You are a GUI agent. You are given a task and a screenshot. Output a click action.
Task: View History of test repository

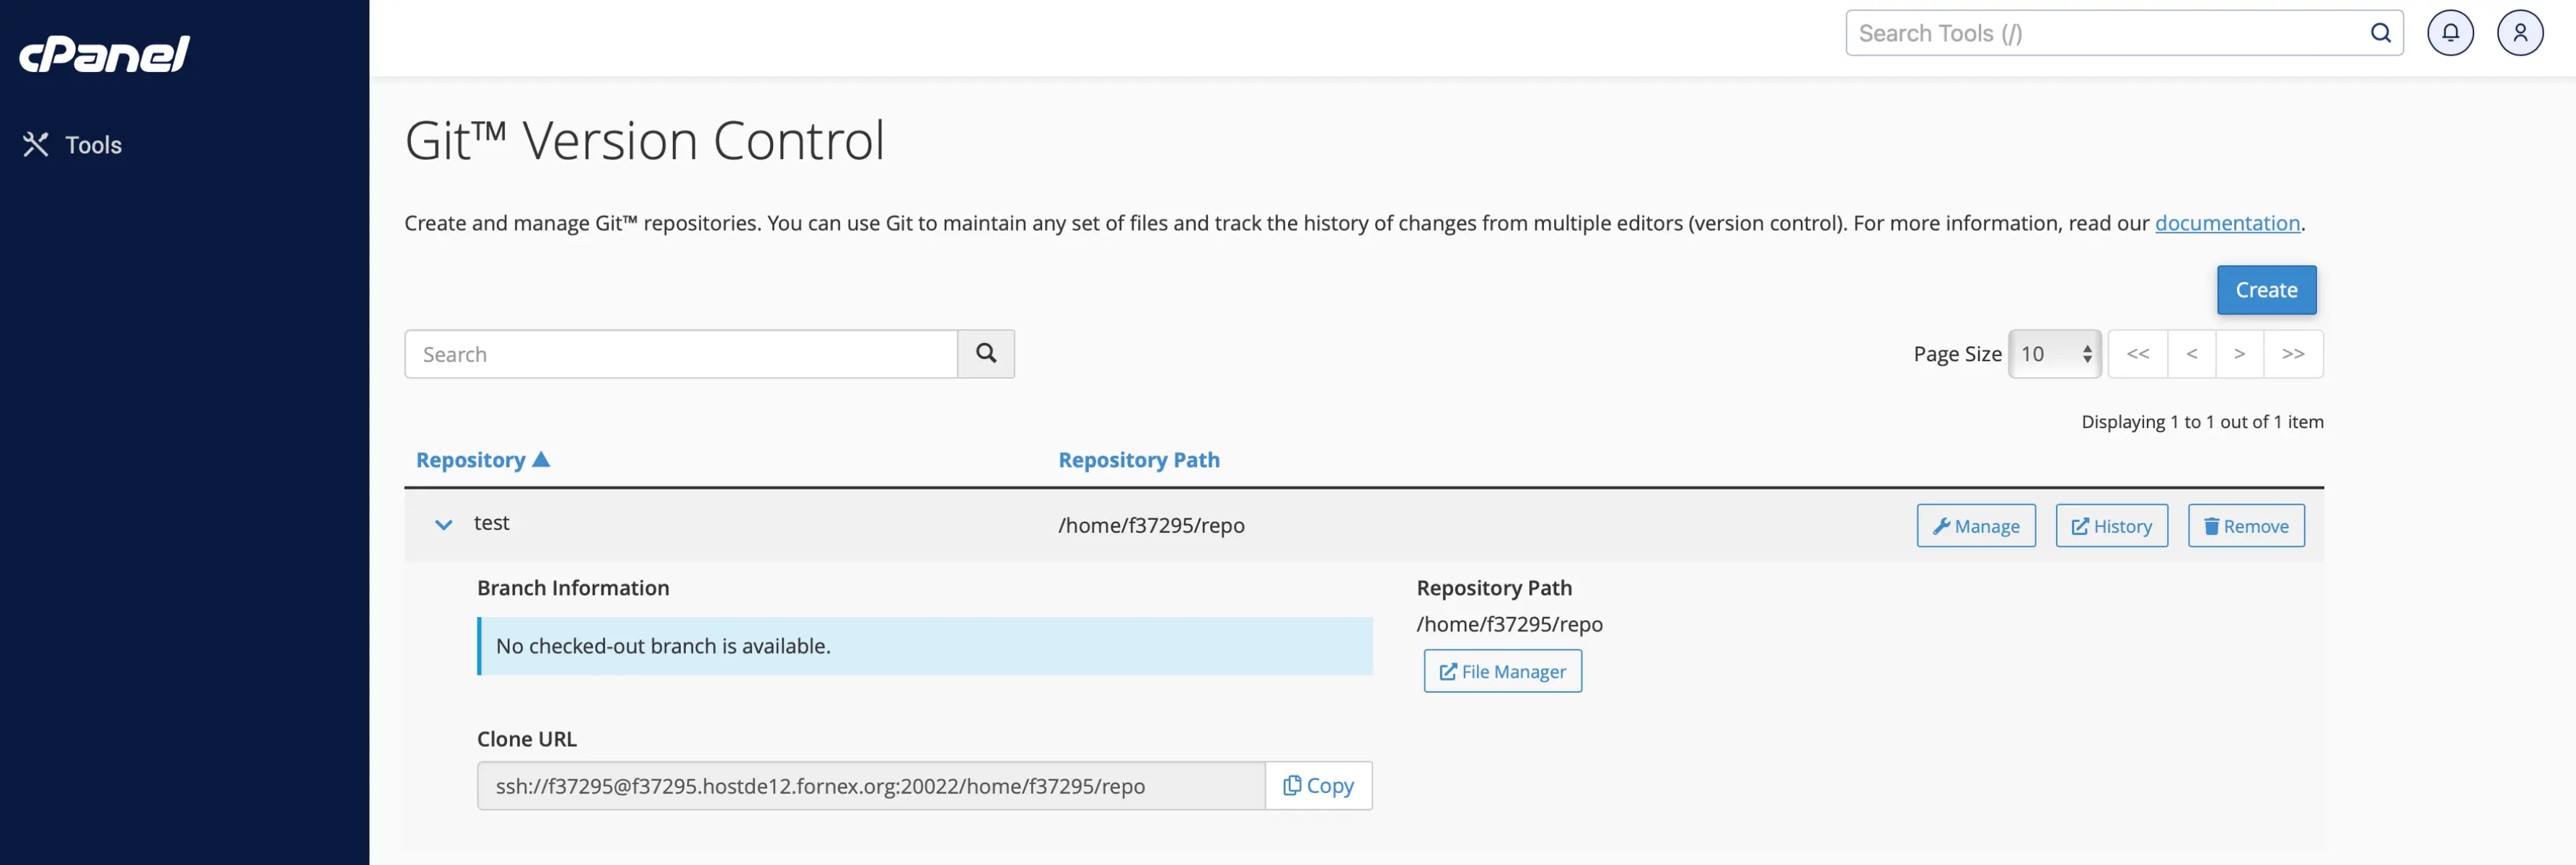pos(2112,526)
